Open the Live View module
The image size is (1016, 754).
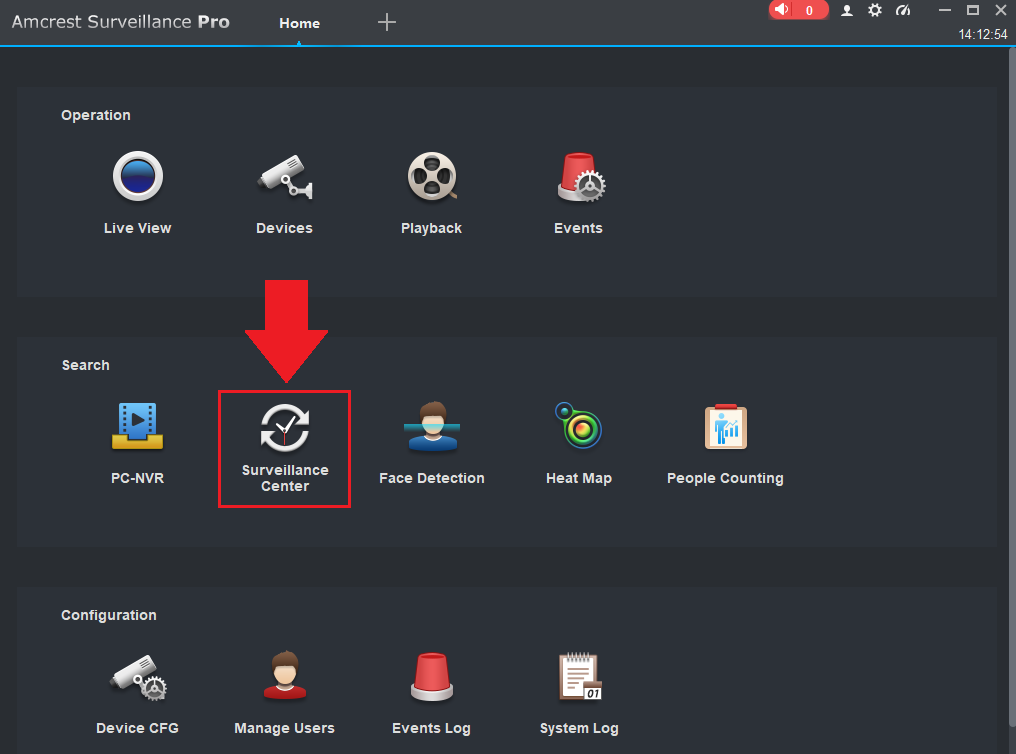pyautogui.click(x=137, y=178)
